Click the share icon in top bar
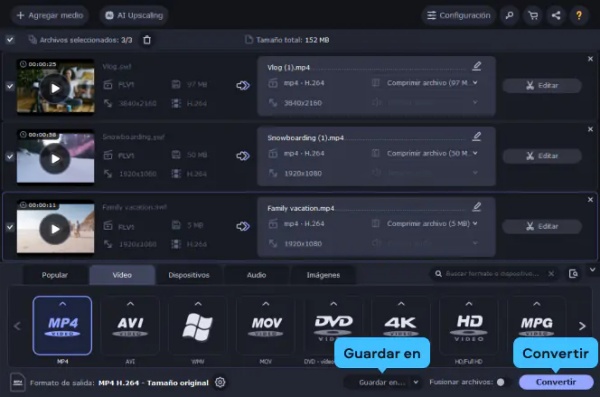This screenshot has width=600, height=397. [x=556, y=15]
